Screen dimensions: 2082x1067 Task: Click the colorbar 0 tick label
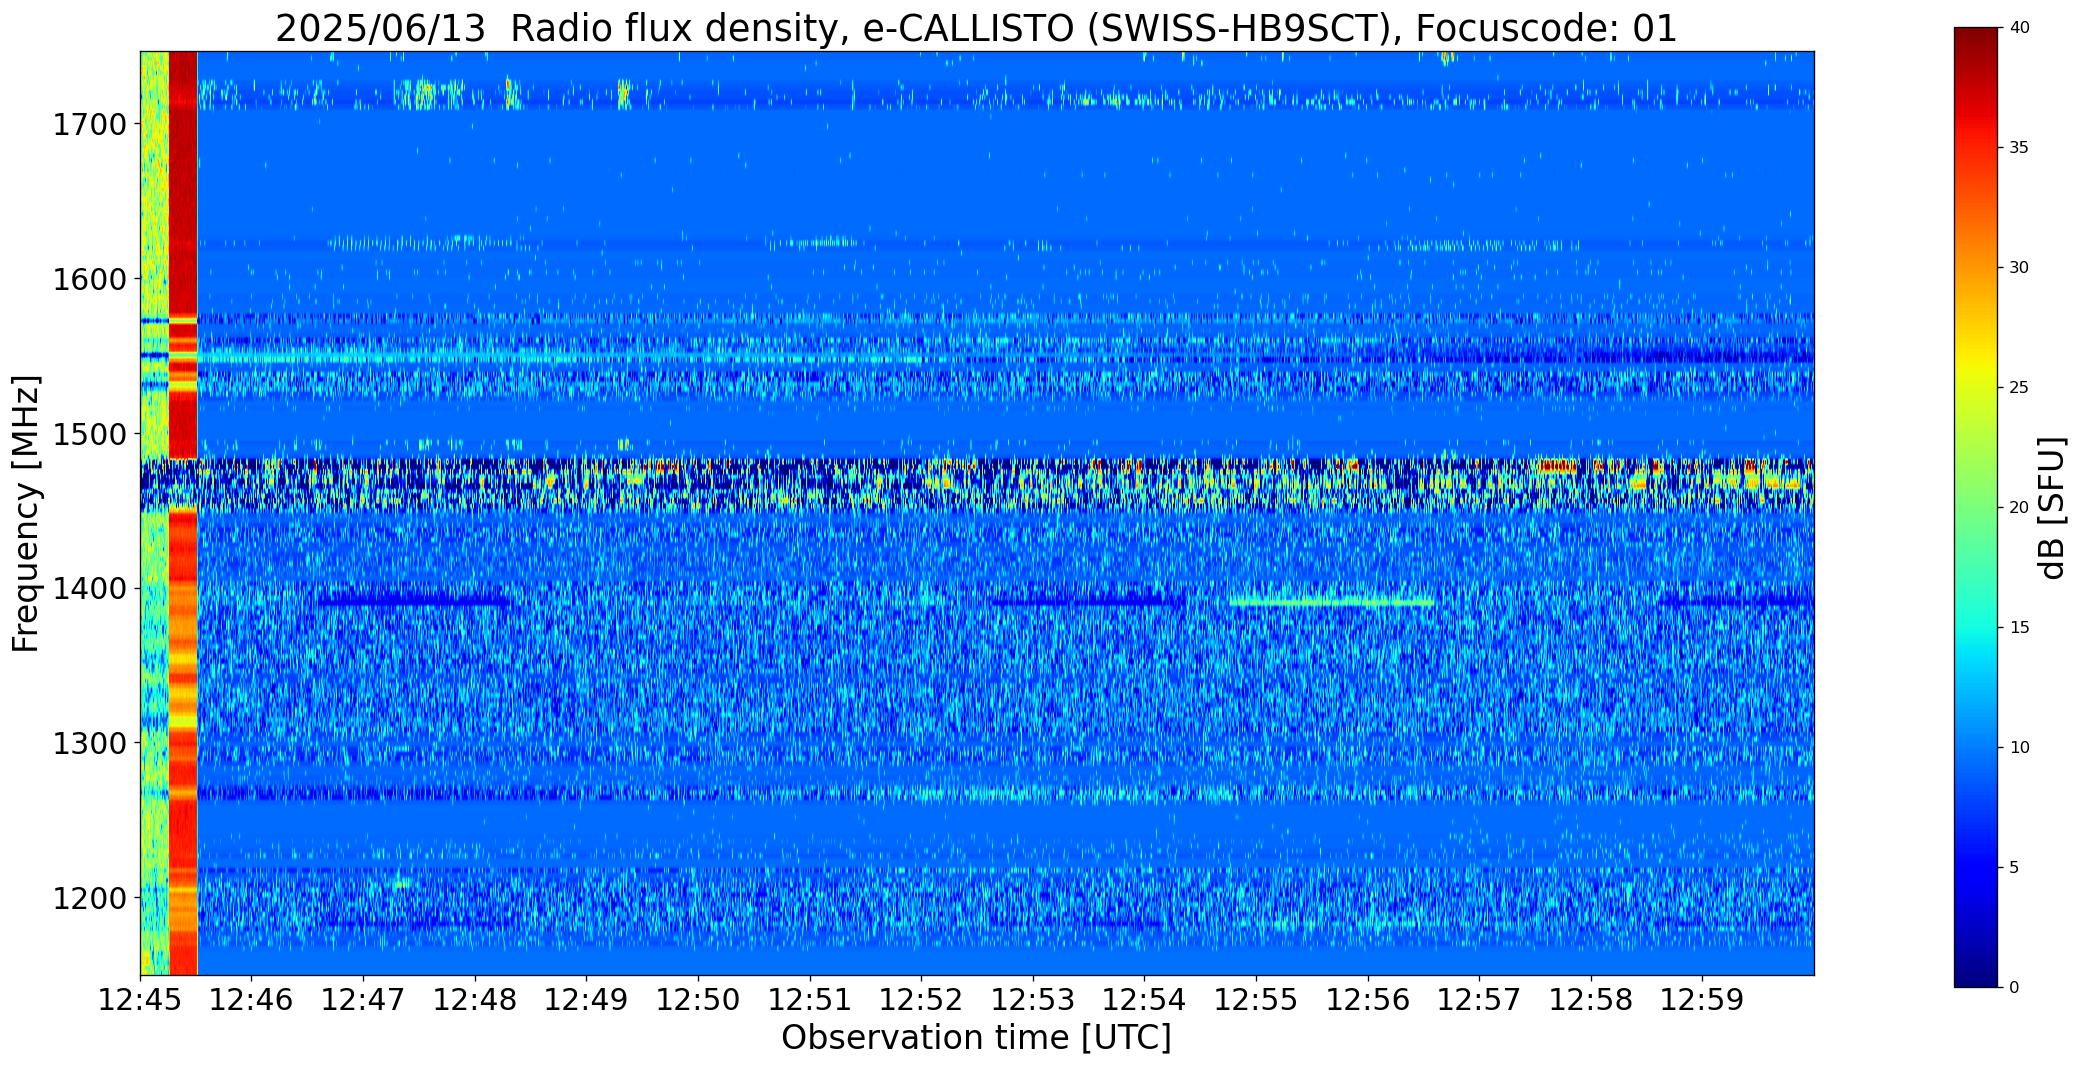(2014, 988)
